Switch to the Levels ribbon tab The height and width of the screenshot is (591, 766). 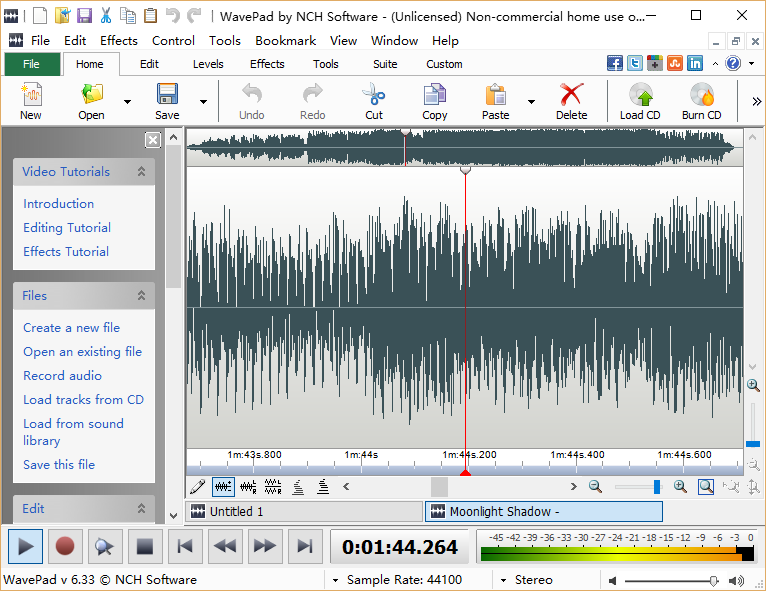(x=208, y=64)
